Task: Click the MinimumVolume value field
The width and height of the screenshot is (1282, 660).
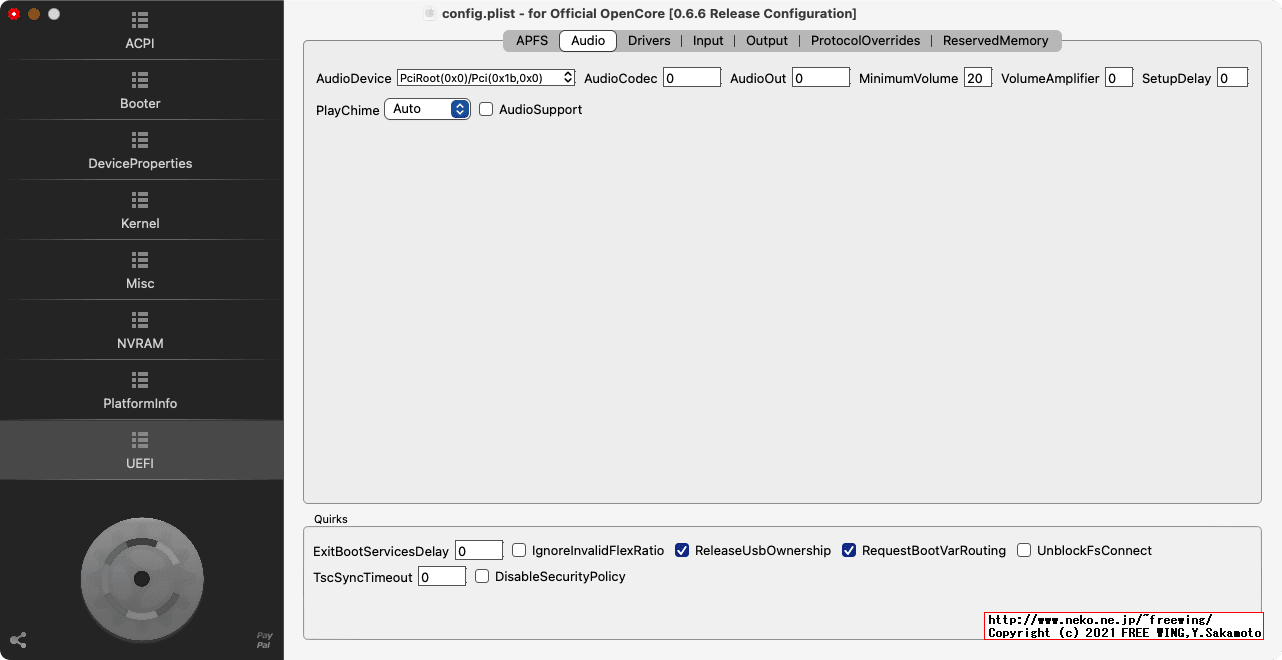Action: 978,77
